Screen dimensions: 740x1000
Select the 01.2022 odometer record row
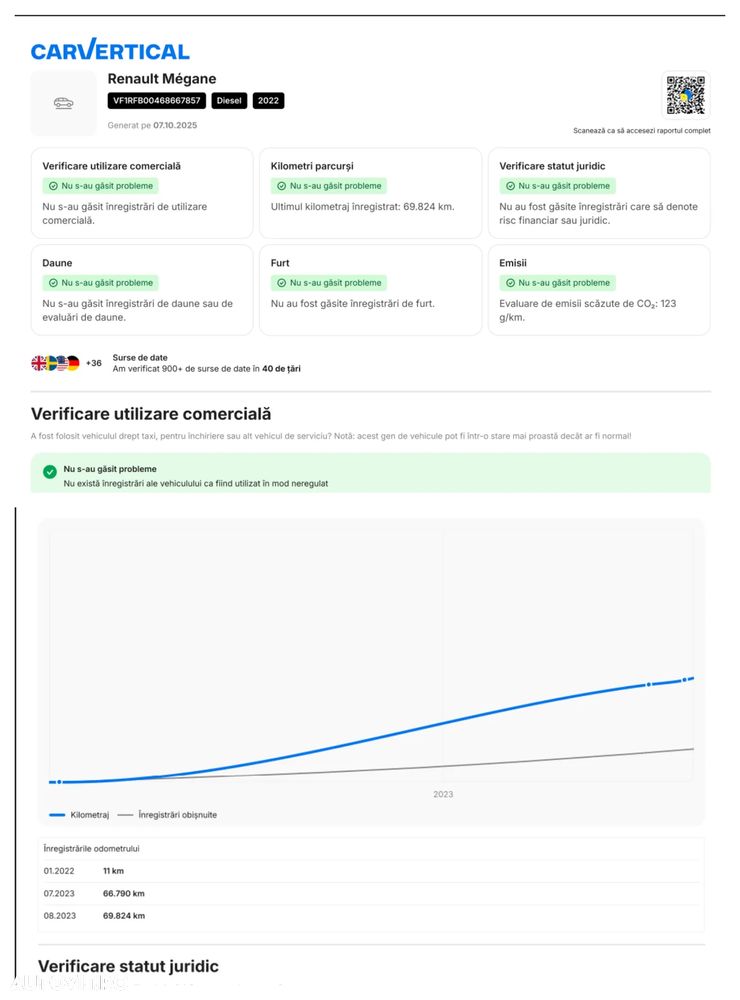[370, 870]
